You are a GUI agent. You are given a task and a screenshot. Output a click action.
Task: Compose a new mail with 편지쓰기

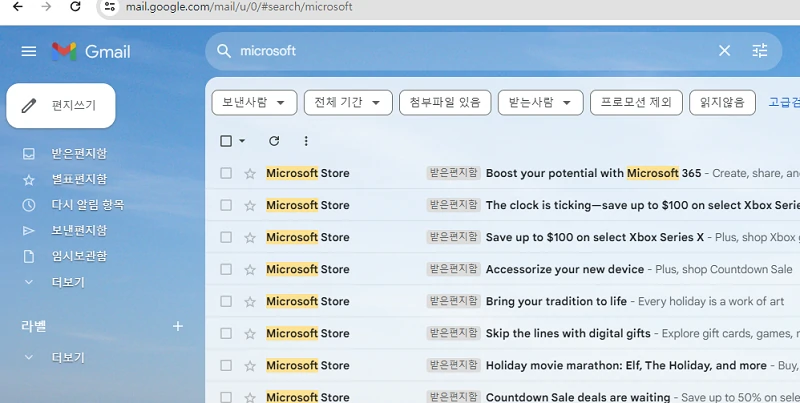(x=61, y=106)
